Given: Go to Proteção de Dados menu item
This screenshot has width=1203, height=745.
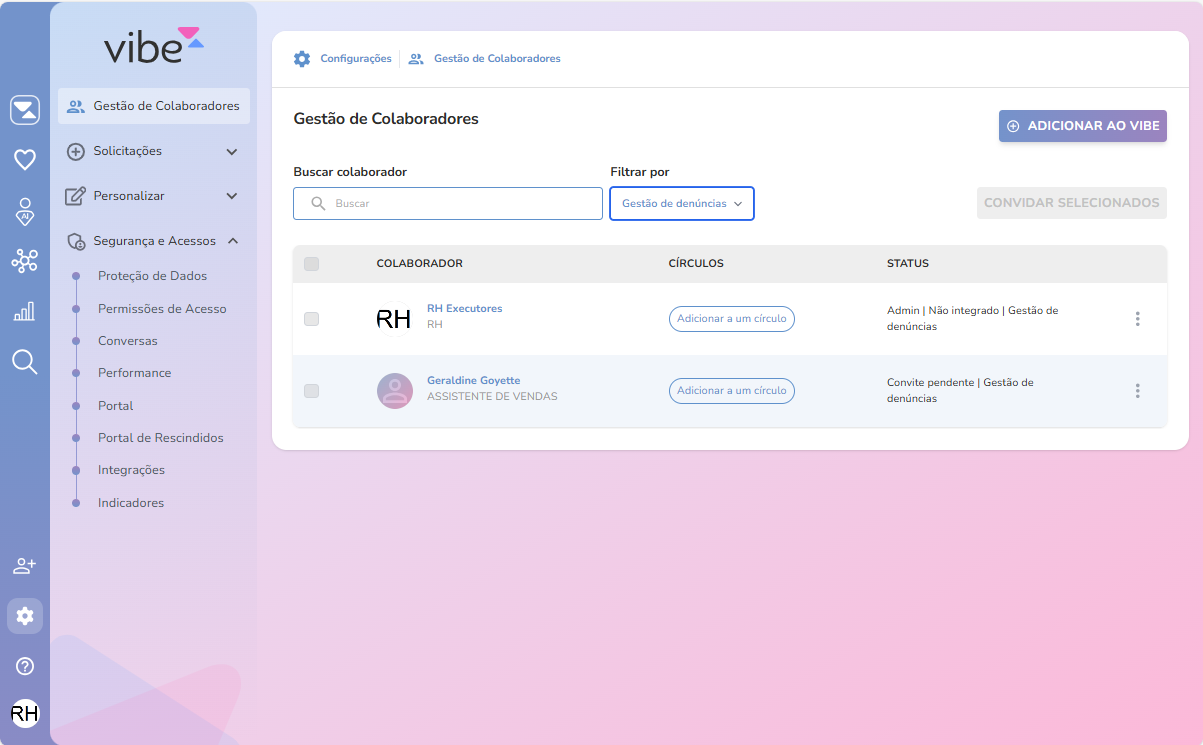Looking at the screenshot, I should [152, 276].
